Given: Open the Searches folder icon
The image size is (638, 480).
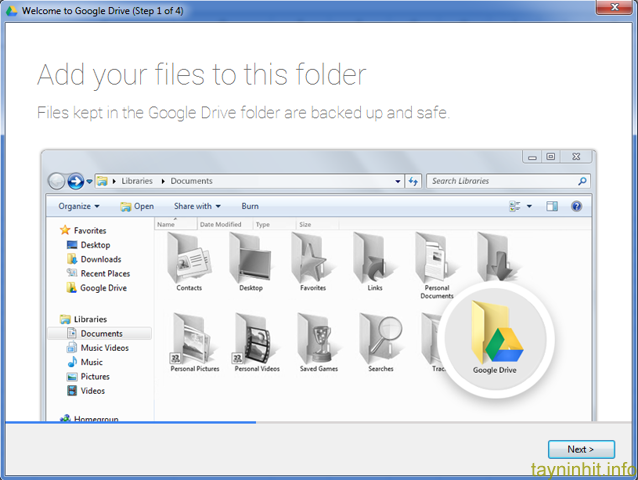Looking at the screenshot, I should point(380,338).
